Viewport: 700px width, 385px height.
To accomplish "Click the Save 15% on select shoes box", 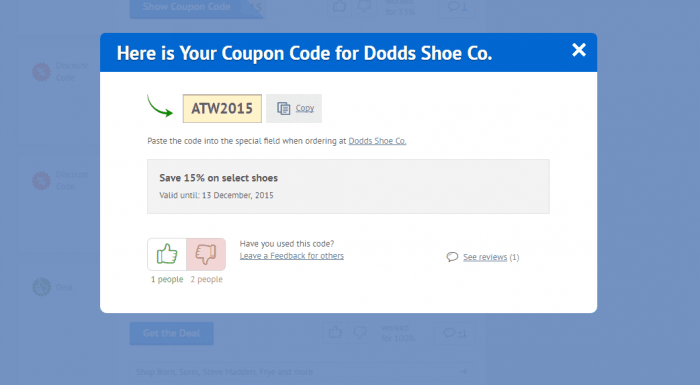I will click(348, 186).
